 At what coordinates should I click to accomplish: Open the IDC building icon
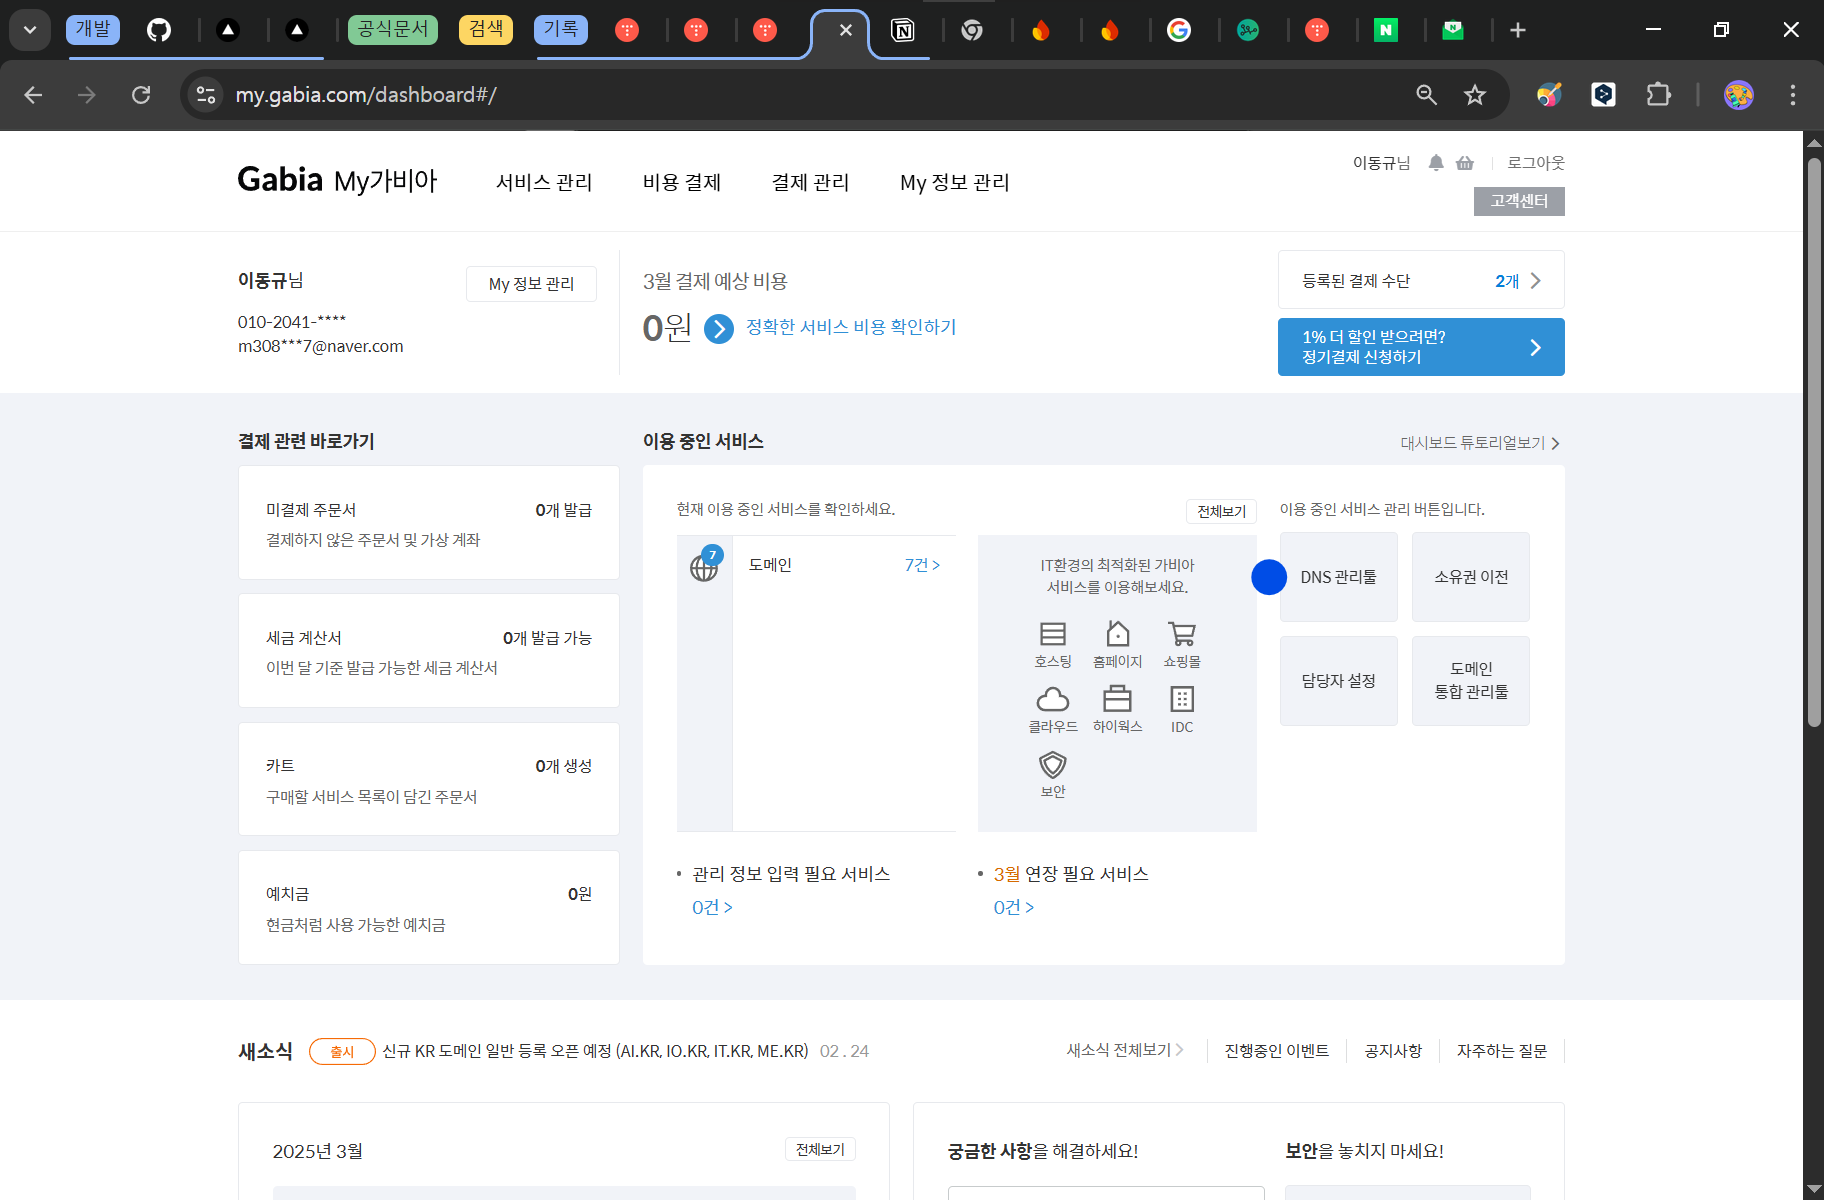tap(1182, 709)
